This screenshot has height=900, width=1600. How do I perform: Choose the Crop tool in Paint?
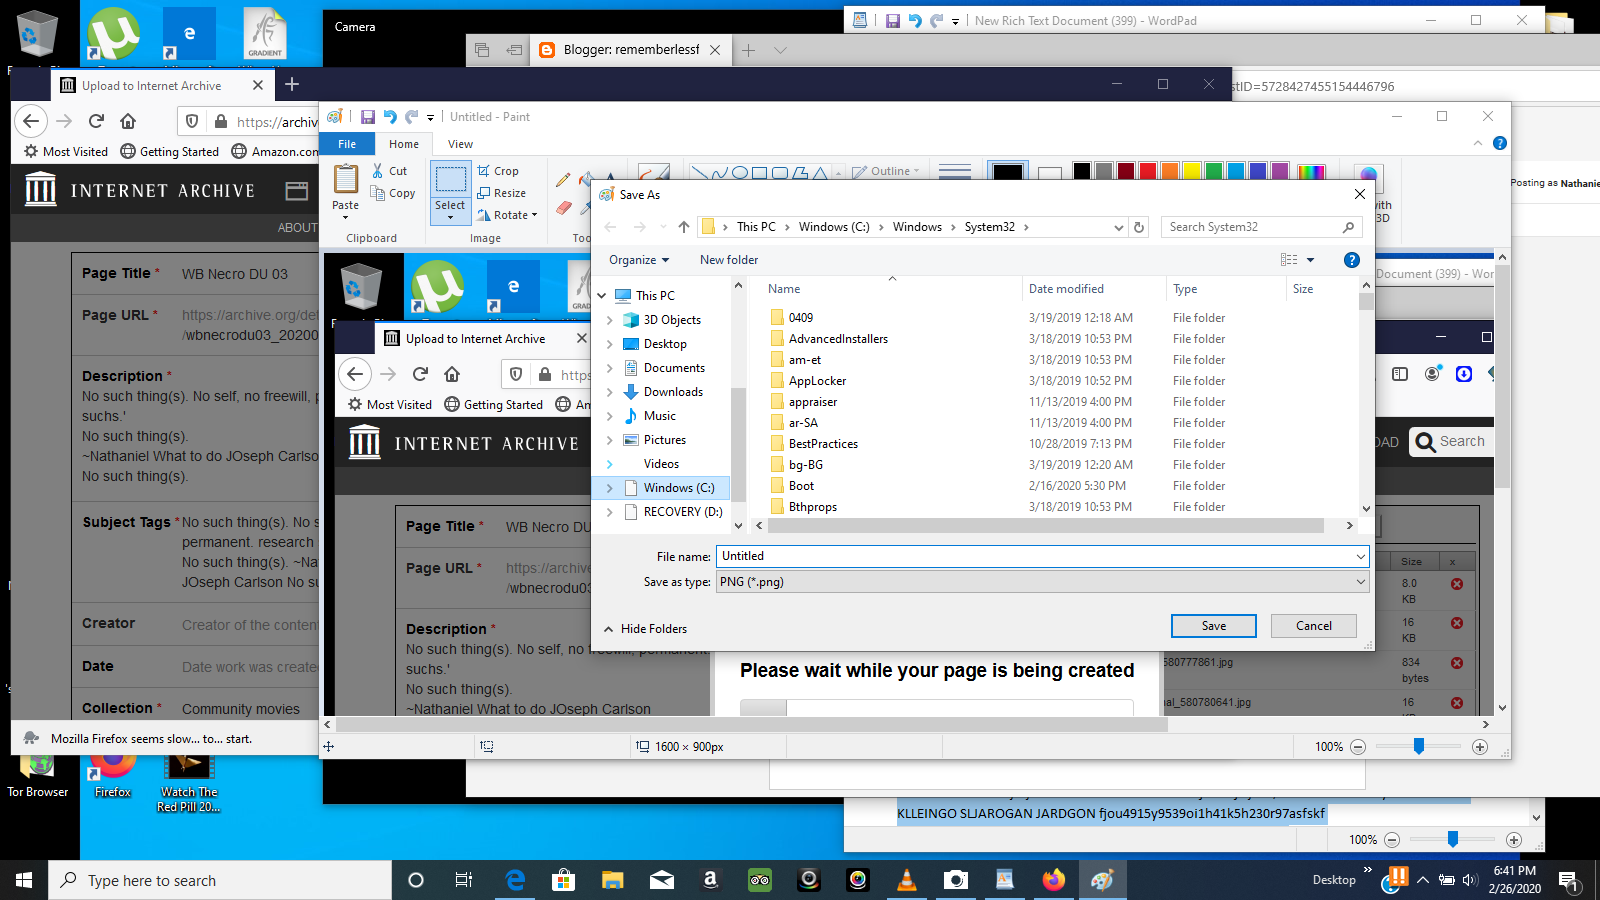click(498, 171)
